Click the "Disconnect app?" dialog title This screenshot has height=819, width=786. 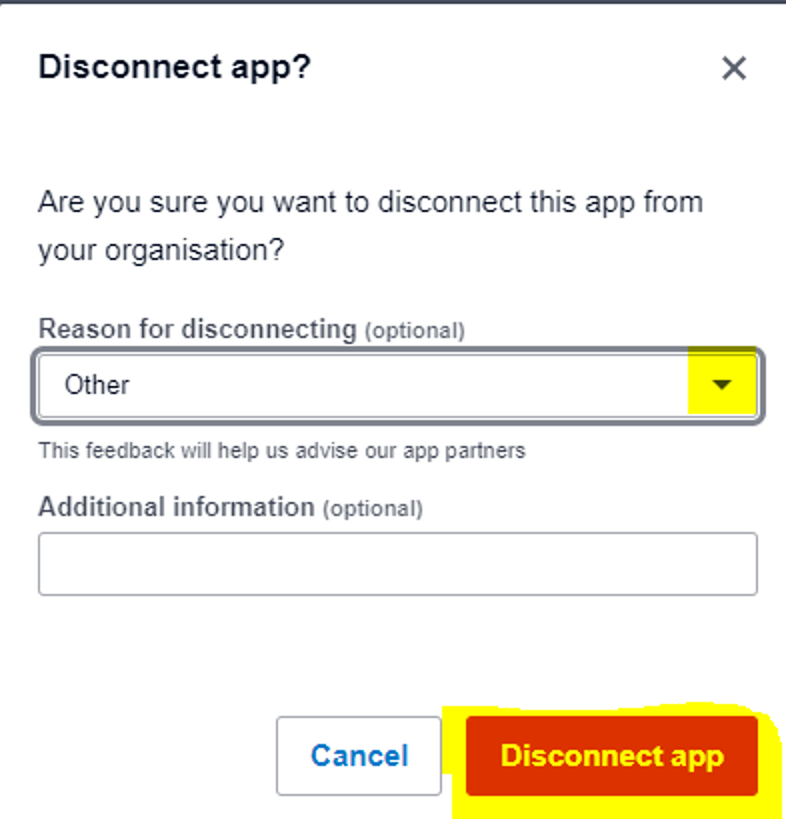pos(174,68)
